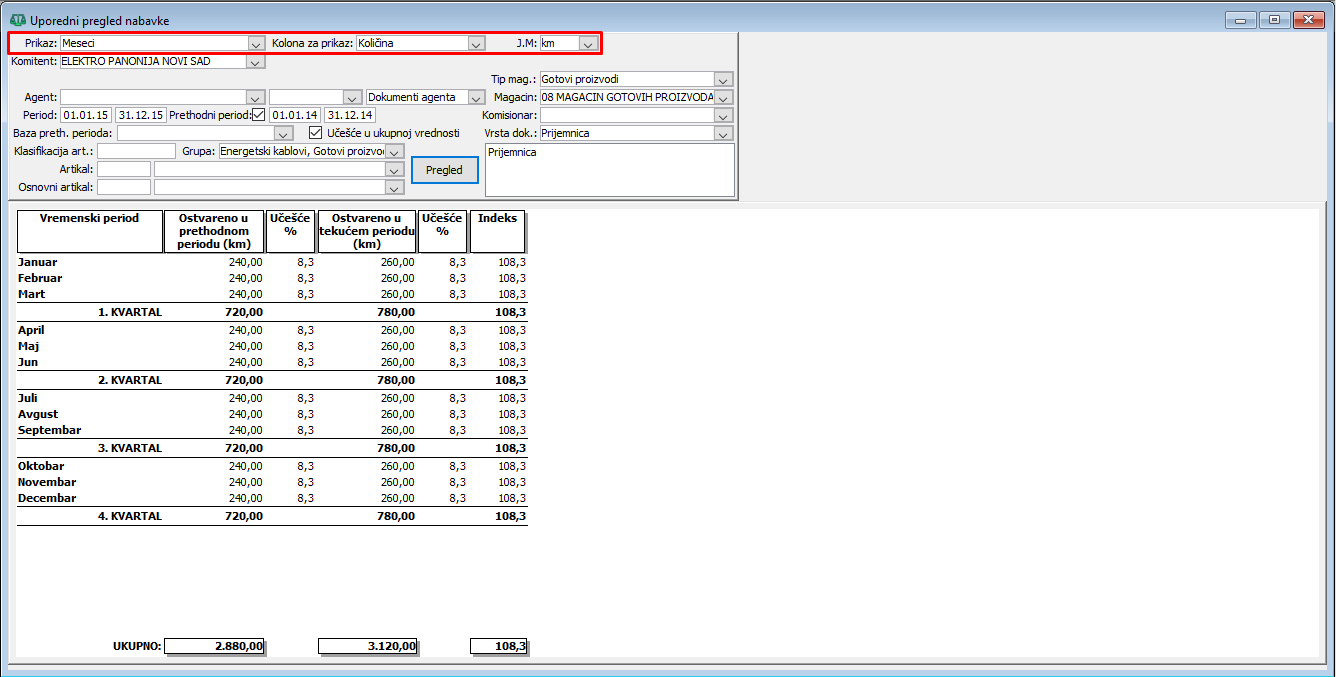Image resolution: width=1336 pixels, height=677 pixels.
Task: Click the application icon in title bar
Action: coord(17,20)
